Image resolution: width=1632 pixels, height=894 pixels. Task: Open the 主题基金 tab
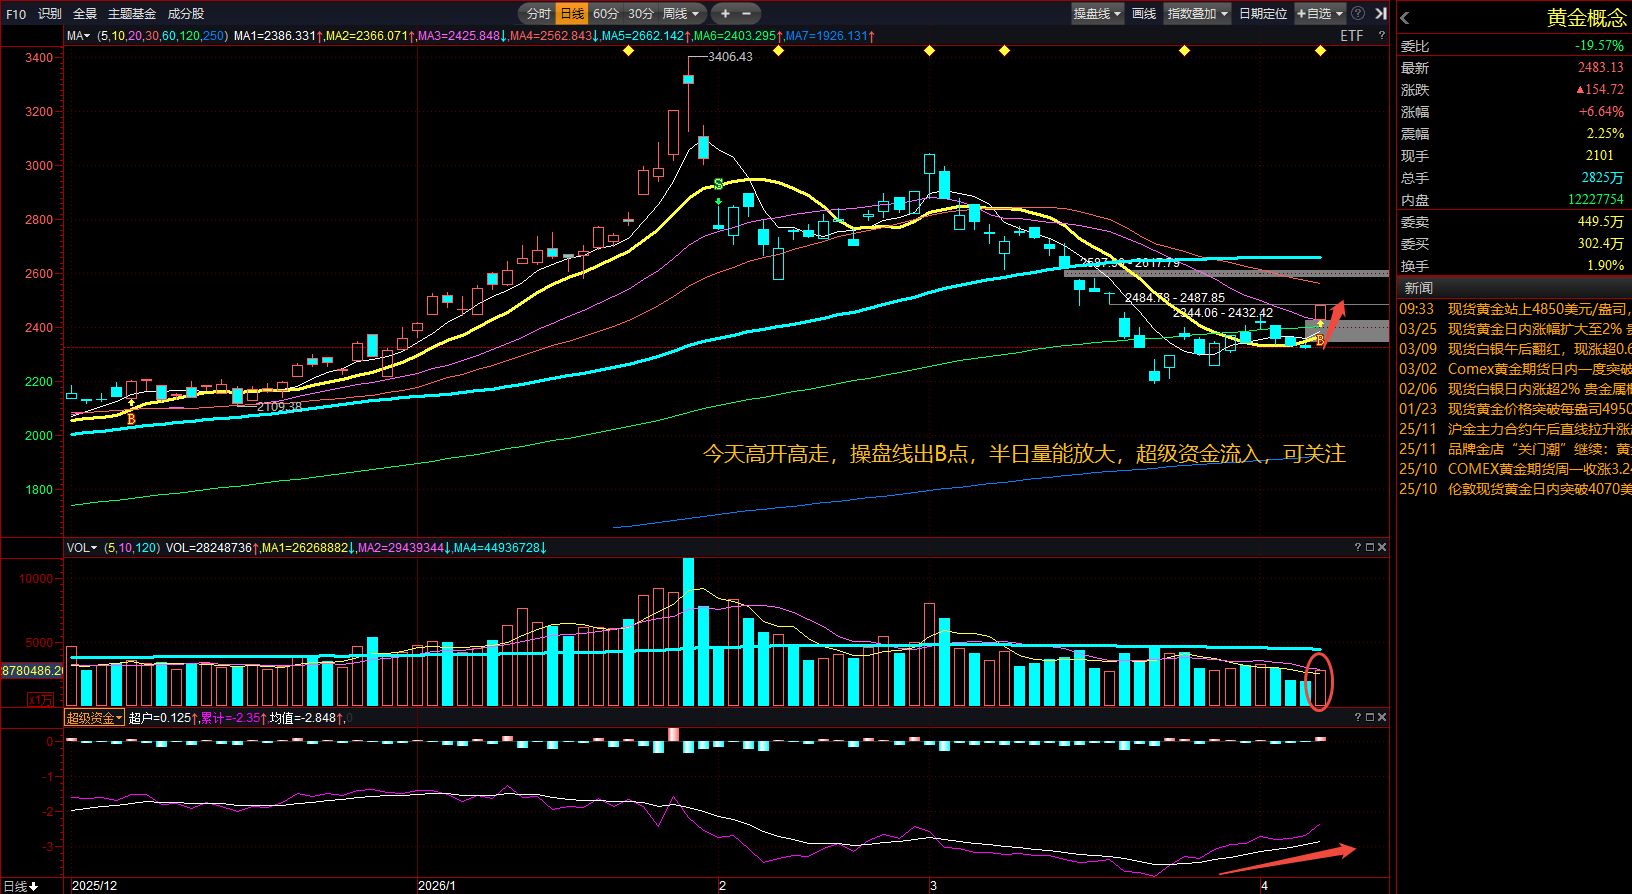[132, 14]
